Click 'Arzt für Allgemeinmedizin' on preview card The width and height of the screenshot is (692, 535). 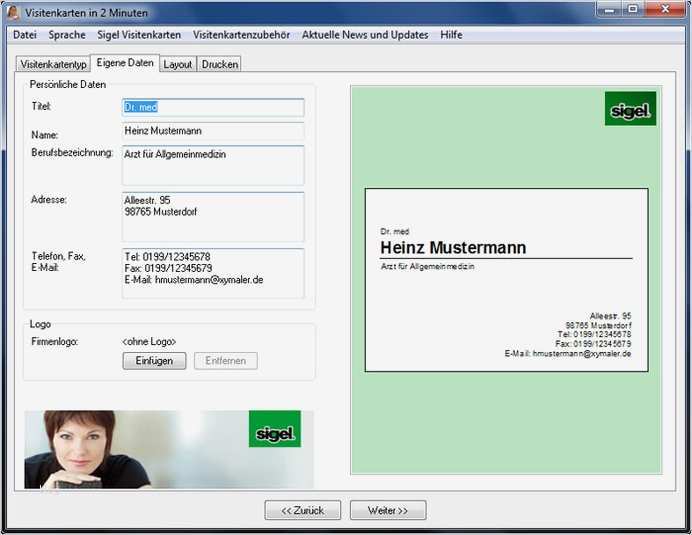pyautogui.click(x=428, y=267)
